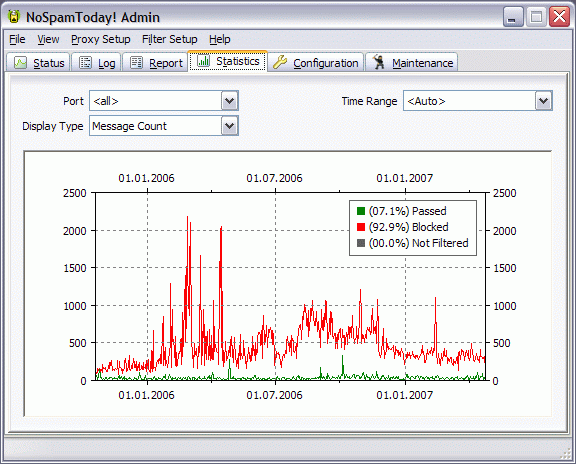Screen dimensions: 576x464
Task: Expand the Port dropdown arrow
Action: [x=230, y=101]
